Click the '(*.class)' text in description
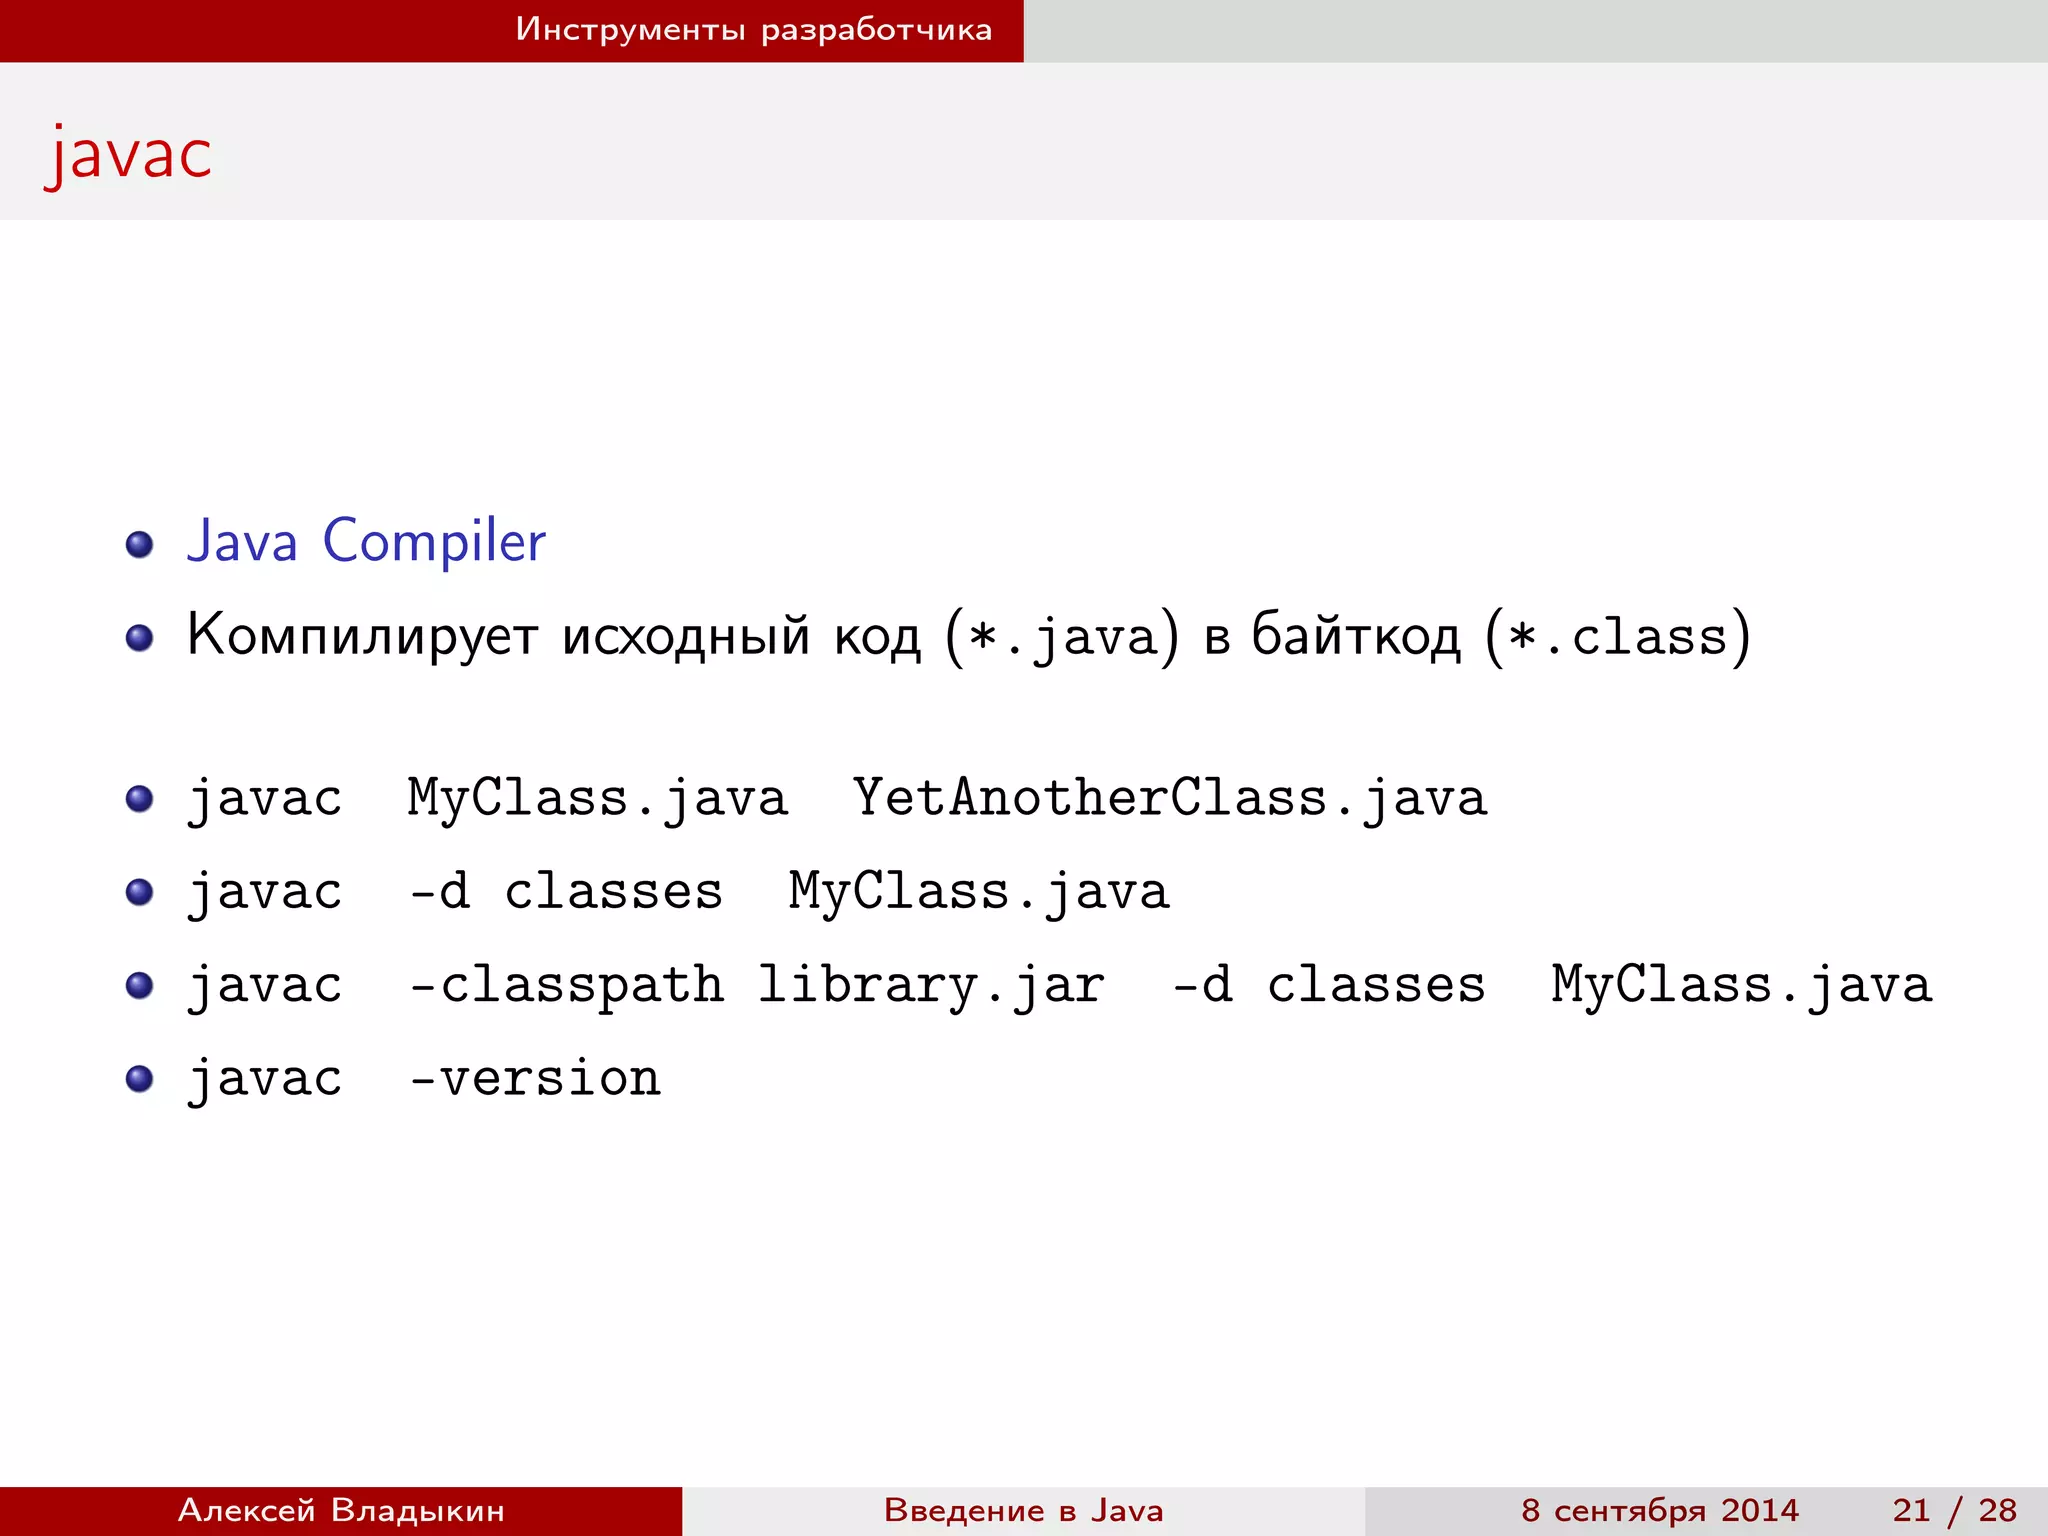Image resolution: width=2048 pixels, height=1536 pixels. (x=1618, y=636)
